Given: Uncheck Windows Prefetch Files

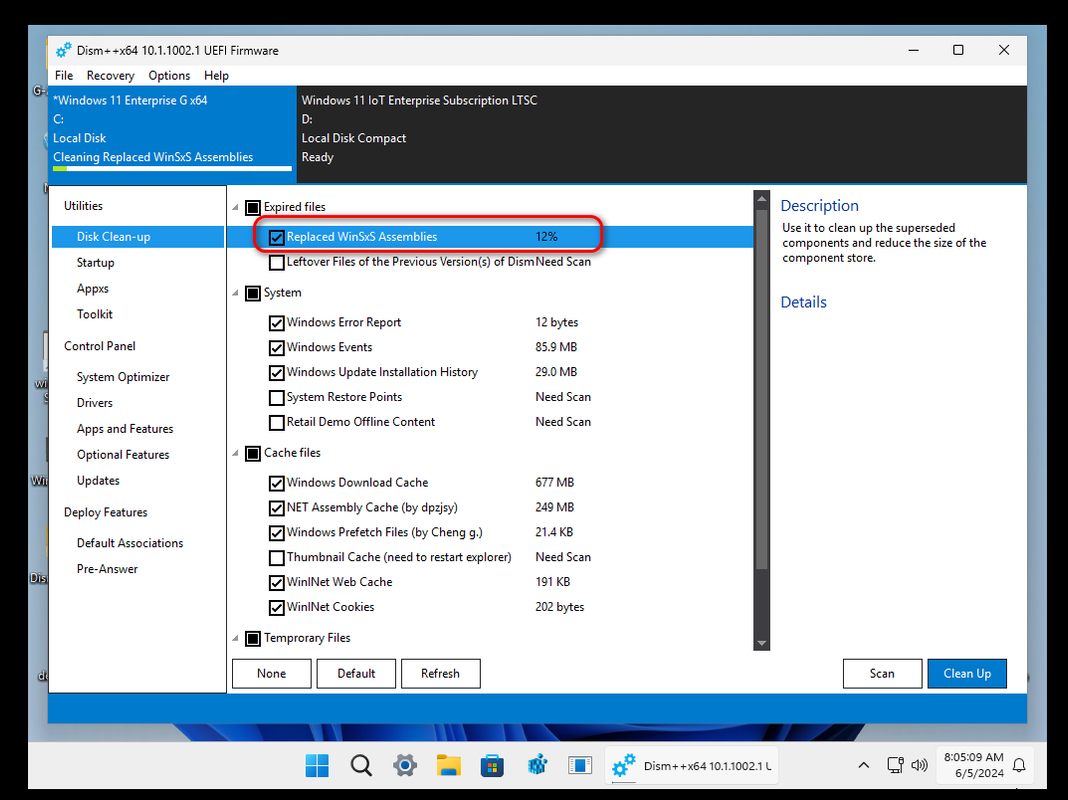Looking at the screenshot, I should 277,533.
